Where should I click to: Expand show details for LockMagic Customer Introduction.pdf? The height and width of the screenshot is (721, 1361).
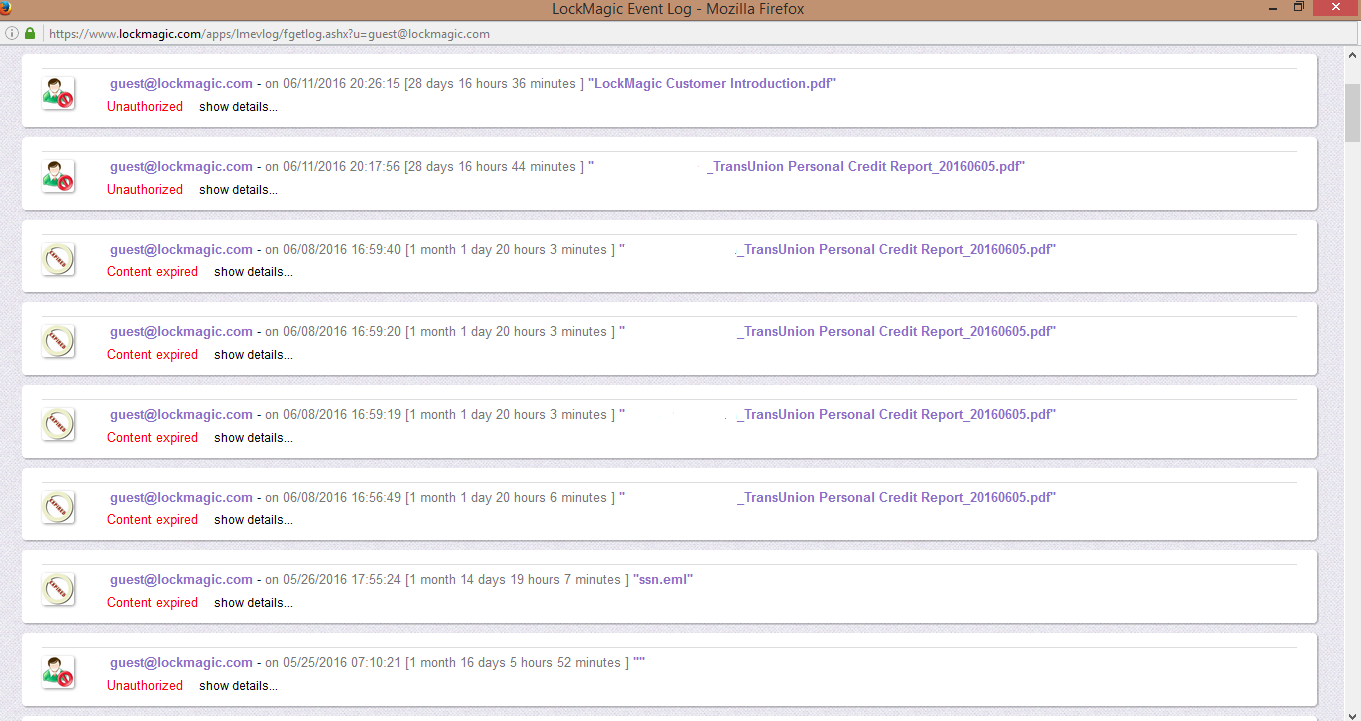tap(238, 107)
